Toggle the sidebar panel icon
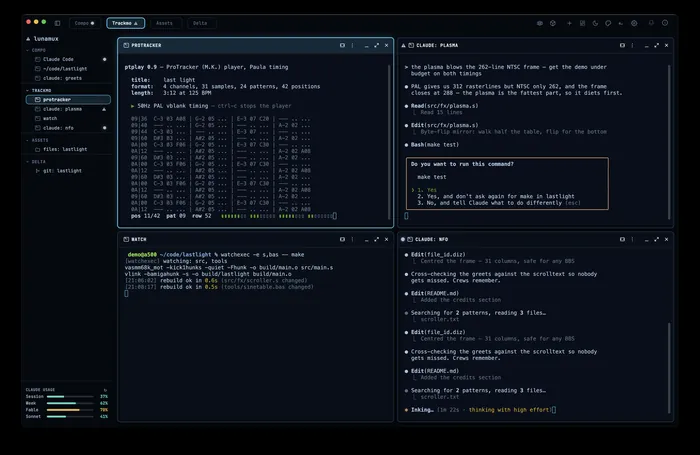Image resolution: width=700 pixels, height=455 pixels. click(58, 23)
